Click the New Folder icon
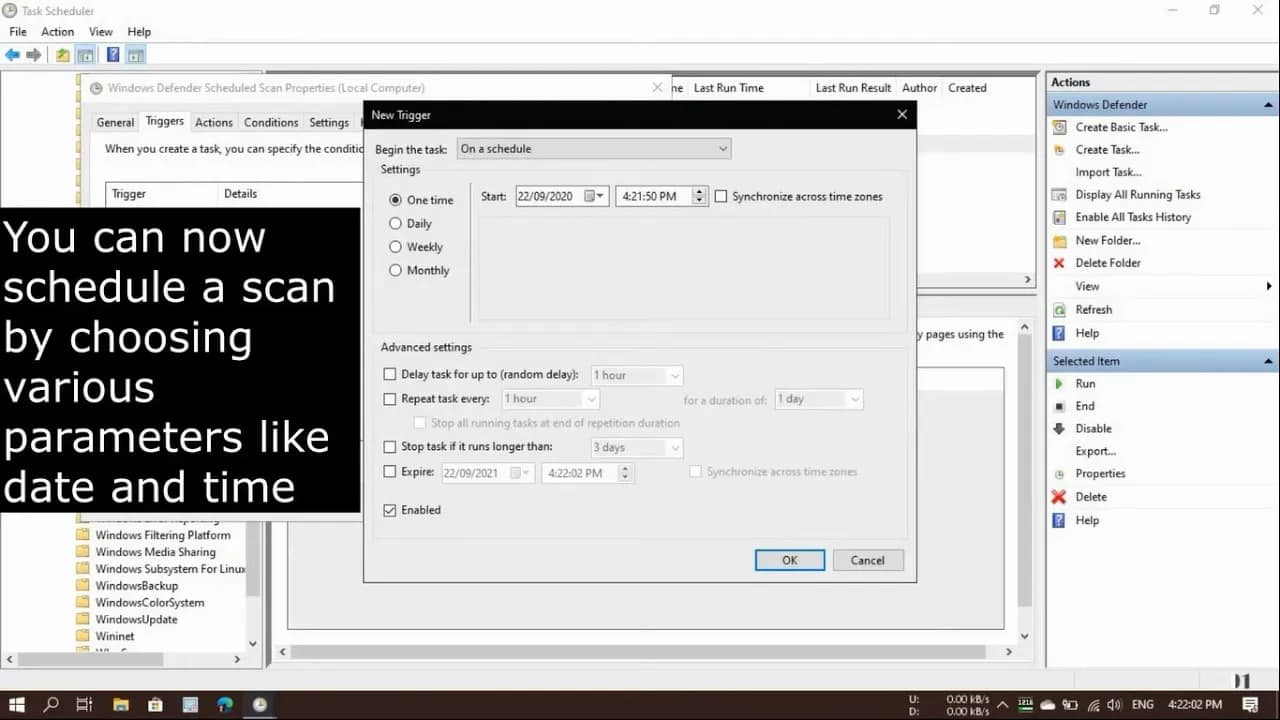 [1059, 241]
